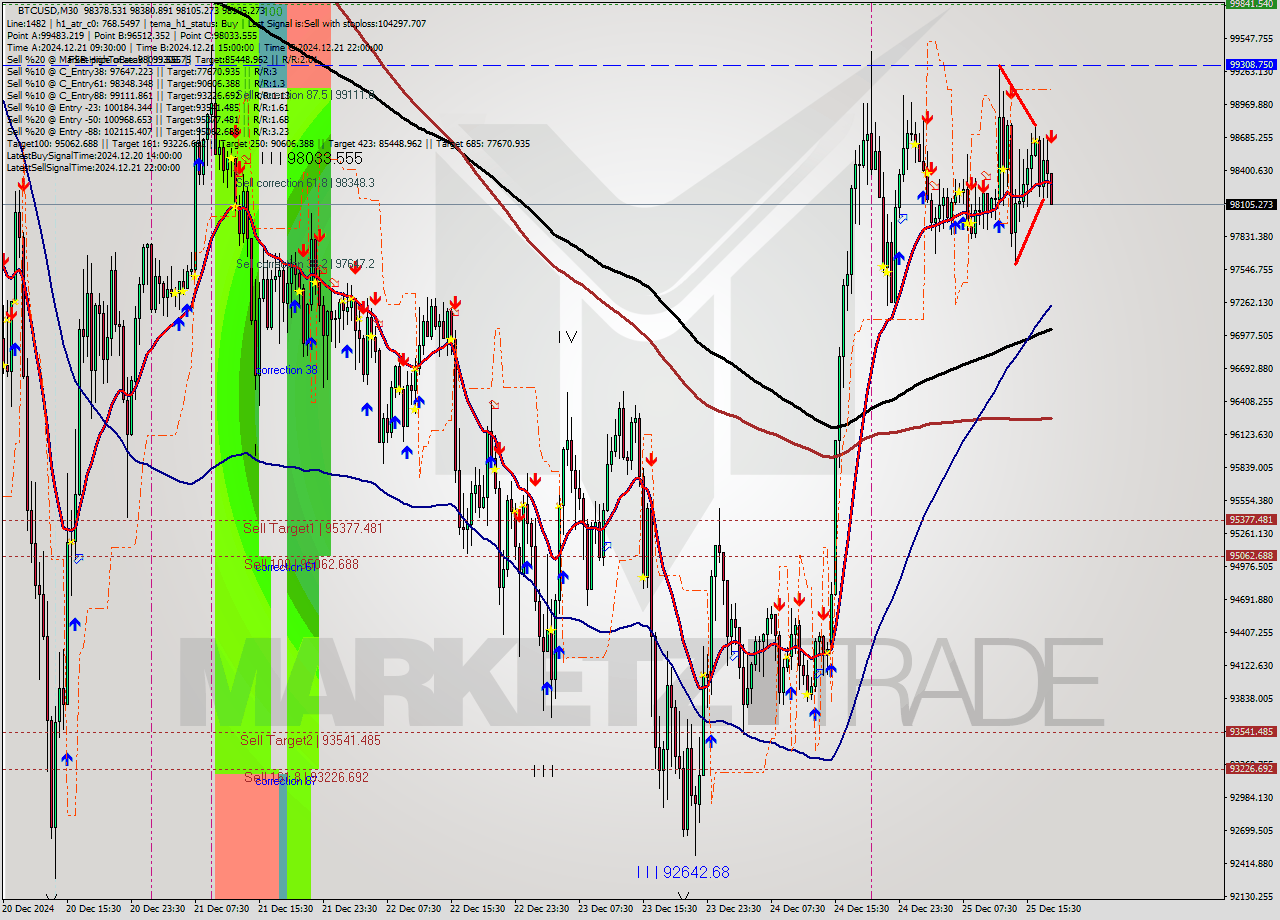Select the Sell %20 @ Entry -88 line
Screen dimensions: 1280x920
pyautogui.click(x=147, y=131)
